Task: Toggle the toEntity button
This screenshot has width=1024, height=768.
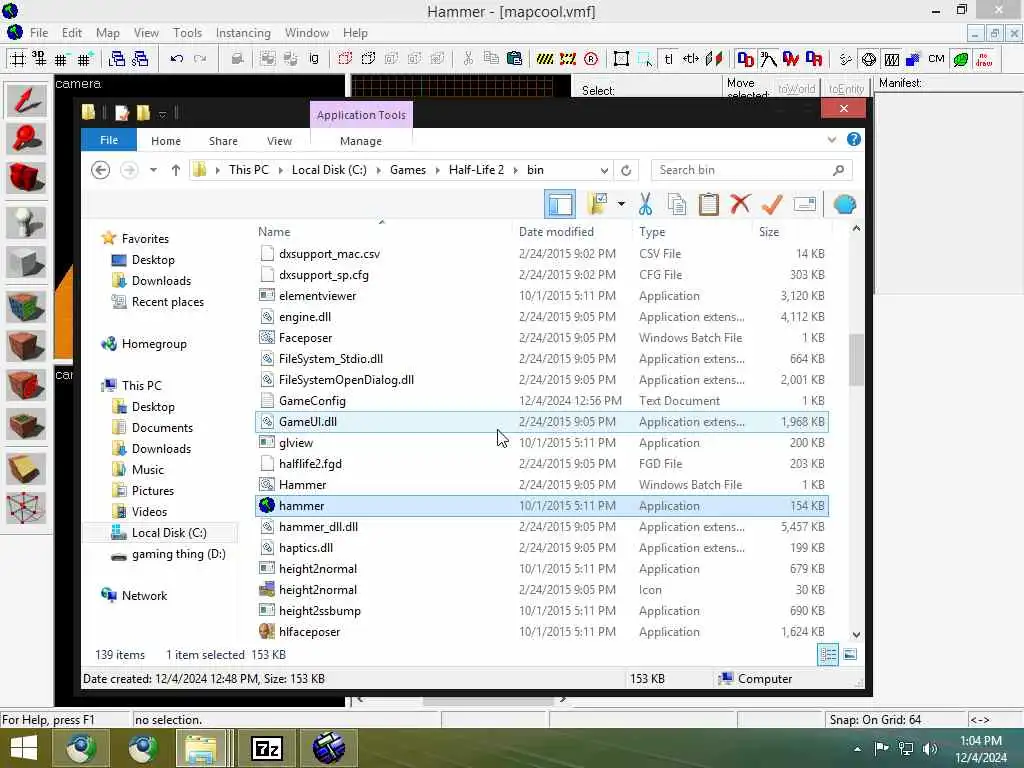Action: 846,88
